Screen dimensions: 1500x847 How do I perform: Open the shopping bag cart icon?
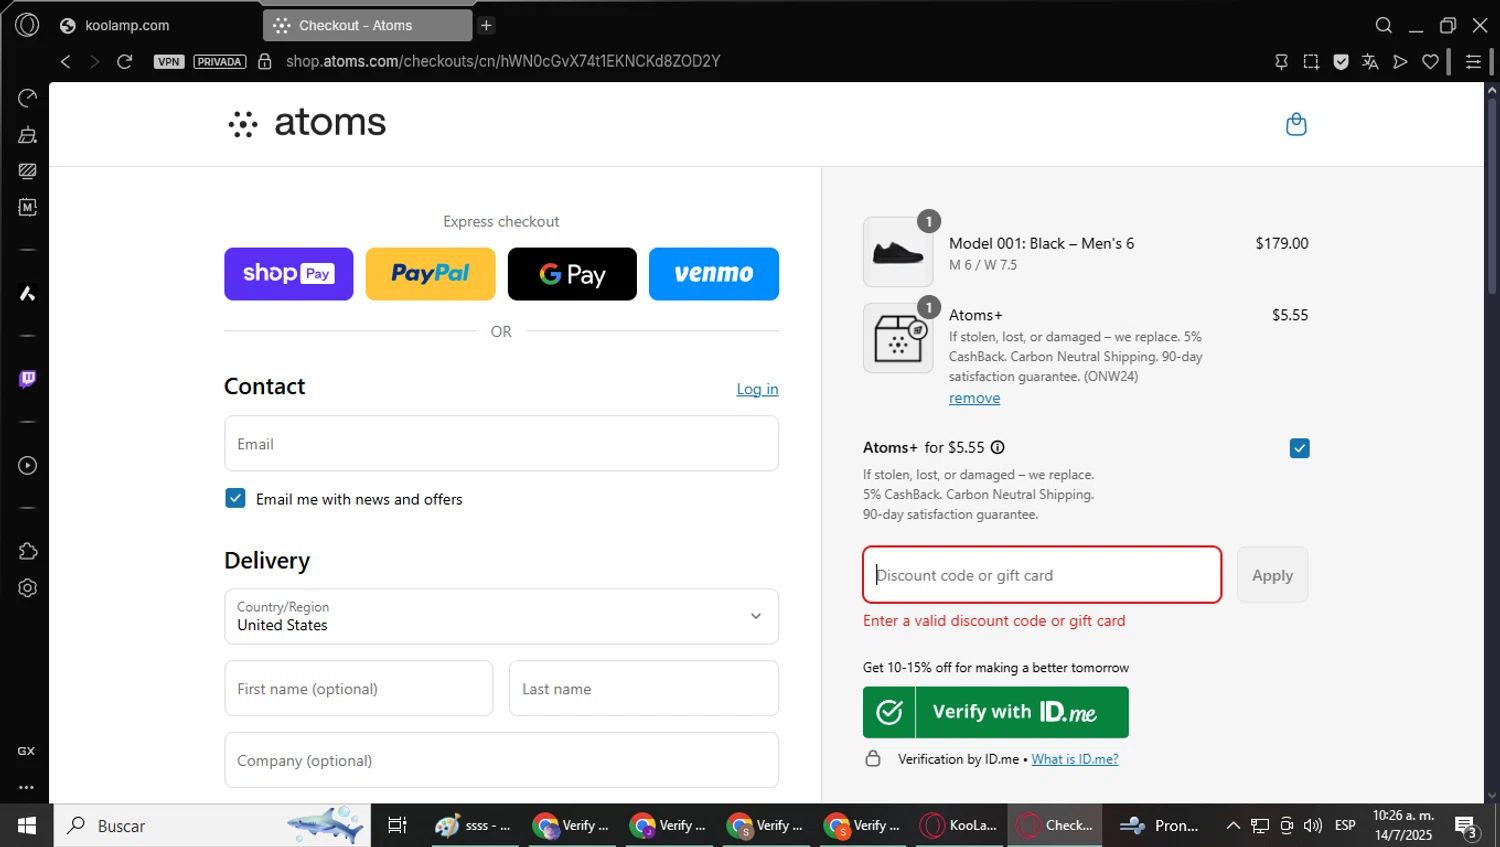(x=1296, y=124)
